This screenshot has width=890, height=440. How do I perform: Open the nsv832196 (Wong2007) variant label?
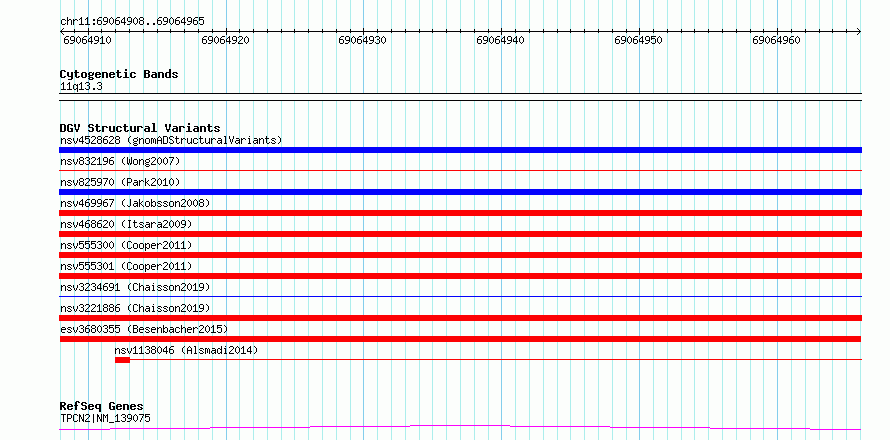click(120, 161)
